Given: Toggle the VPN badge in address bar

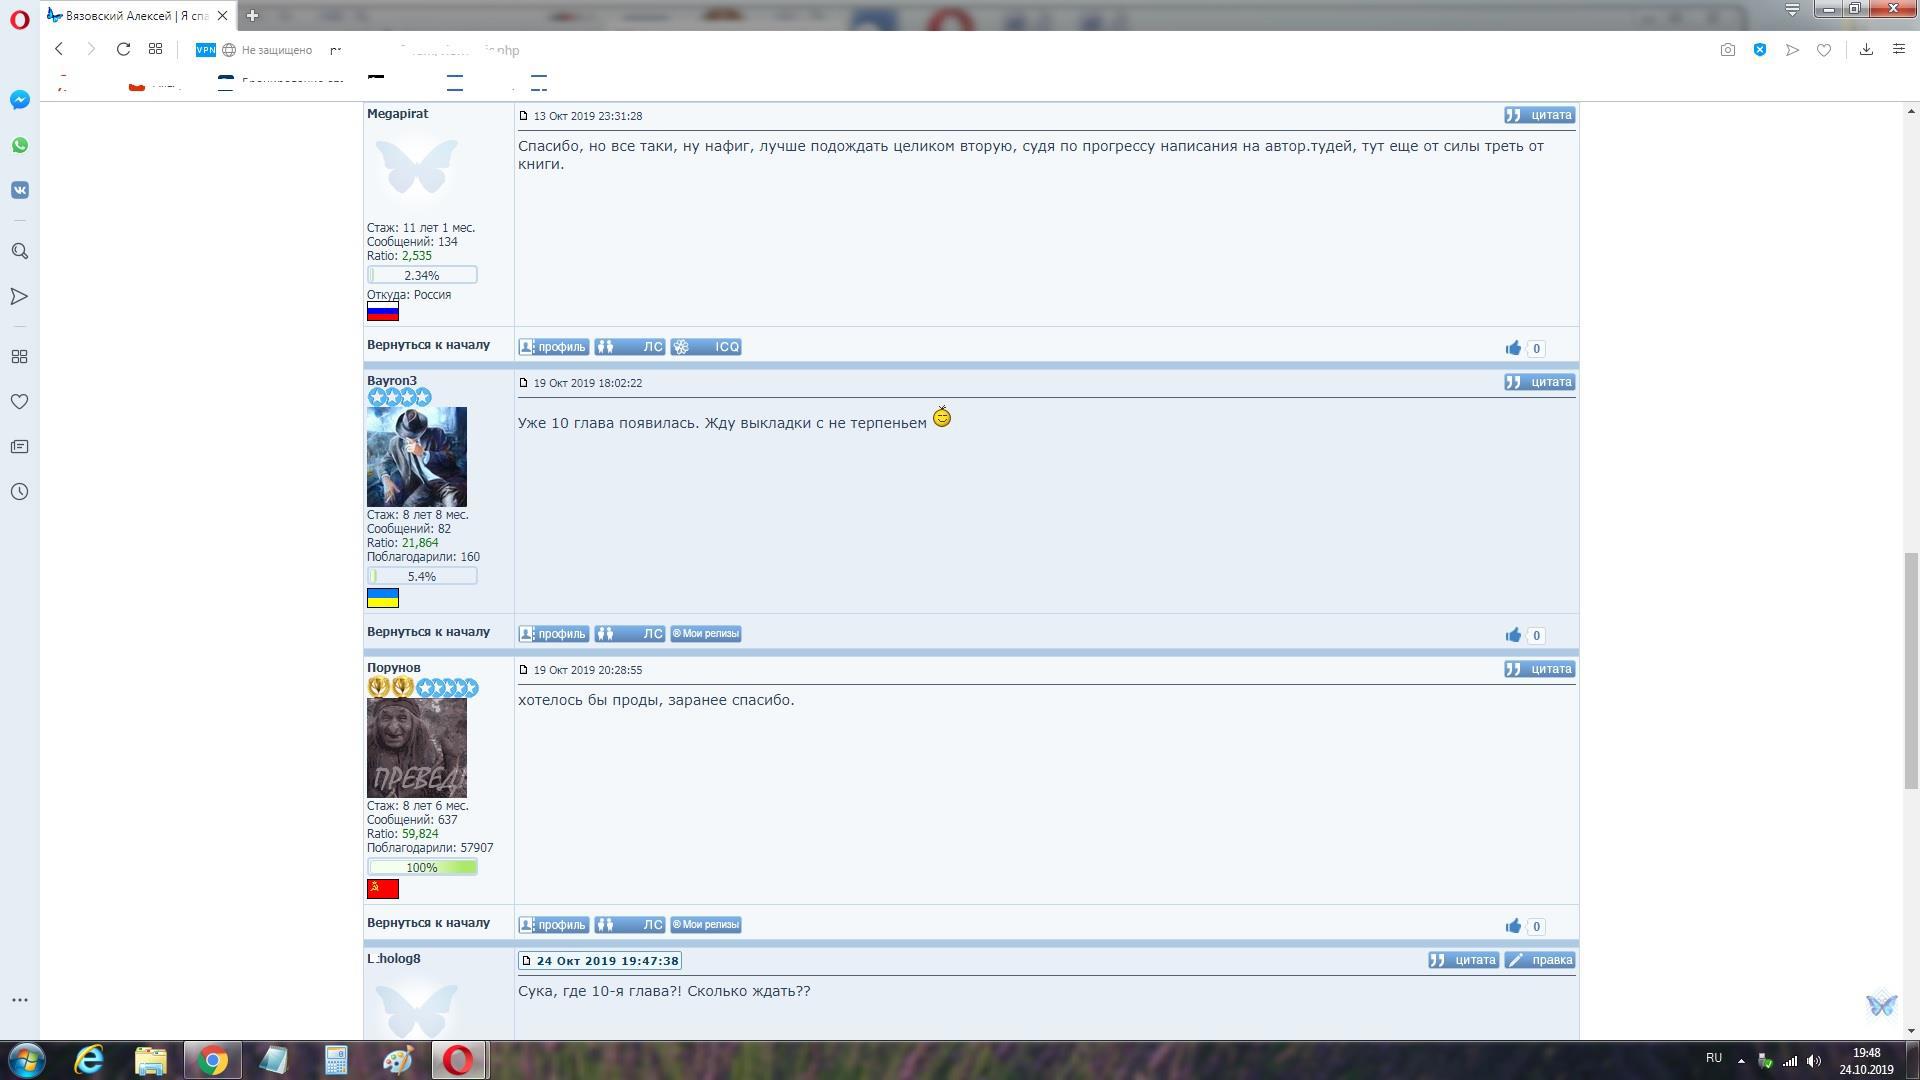Looking at the screenshot, I should [x=205, y=50].
